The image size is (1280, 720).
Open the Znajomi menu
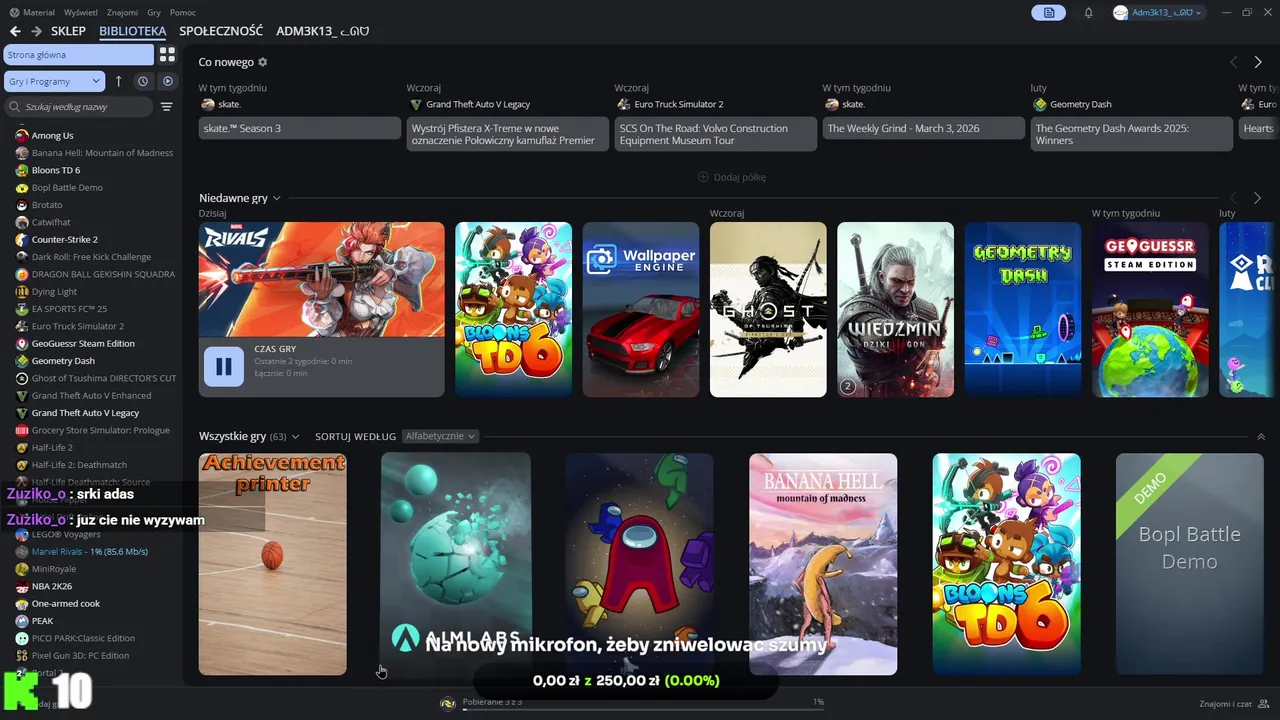[x=123, y=12]
